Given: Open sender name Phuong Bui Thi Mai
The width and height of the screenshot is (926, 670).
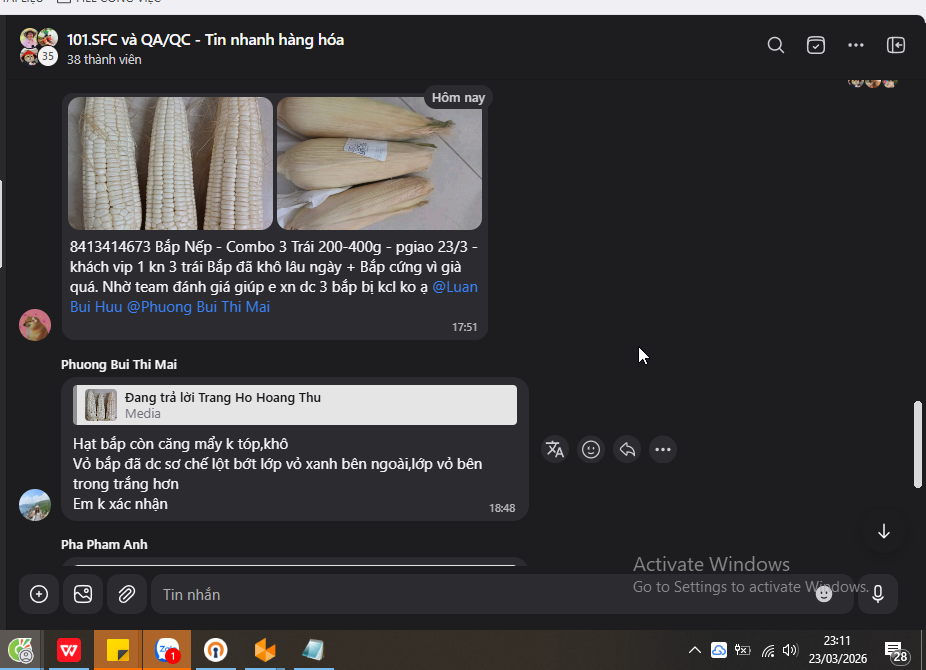Looking at the screenshot, I should (119, 365).
